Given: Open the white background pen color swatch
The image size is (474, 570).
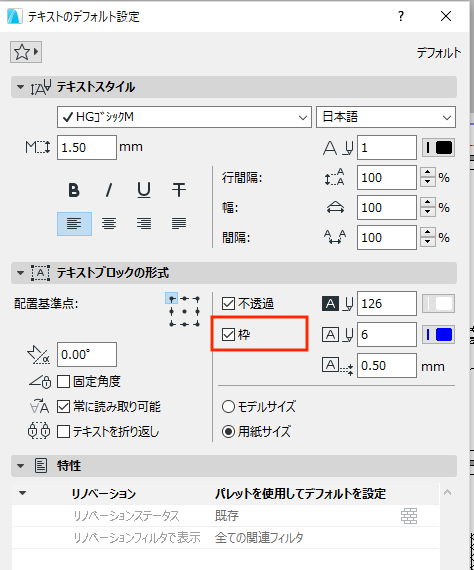Looking at the screenshot, I should point(438,304).
